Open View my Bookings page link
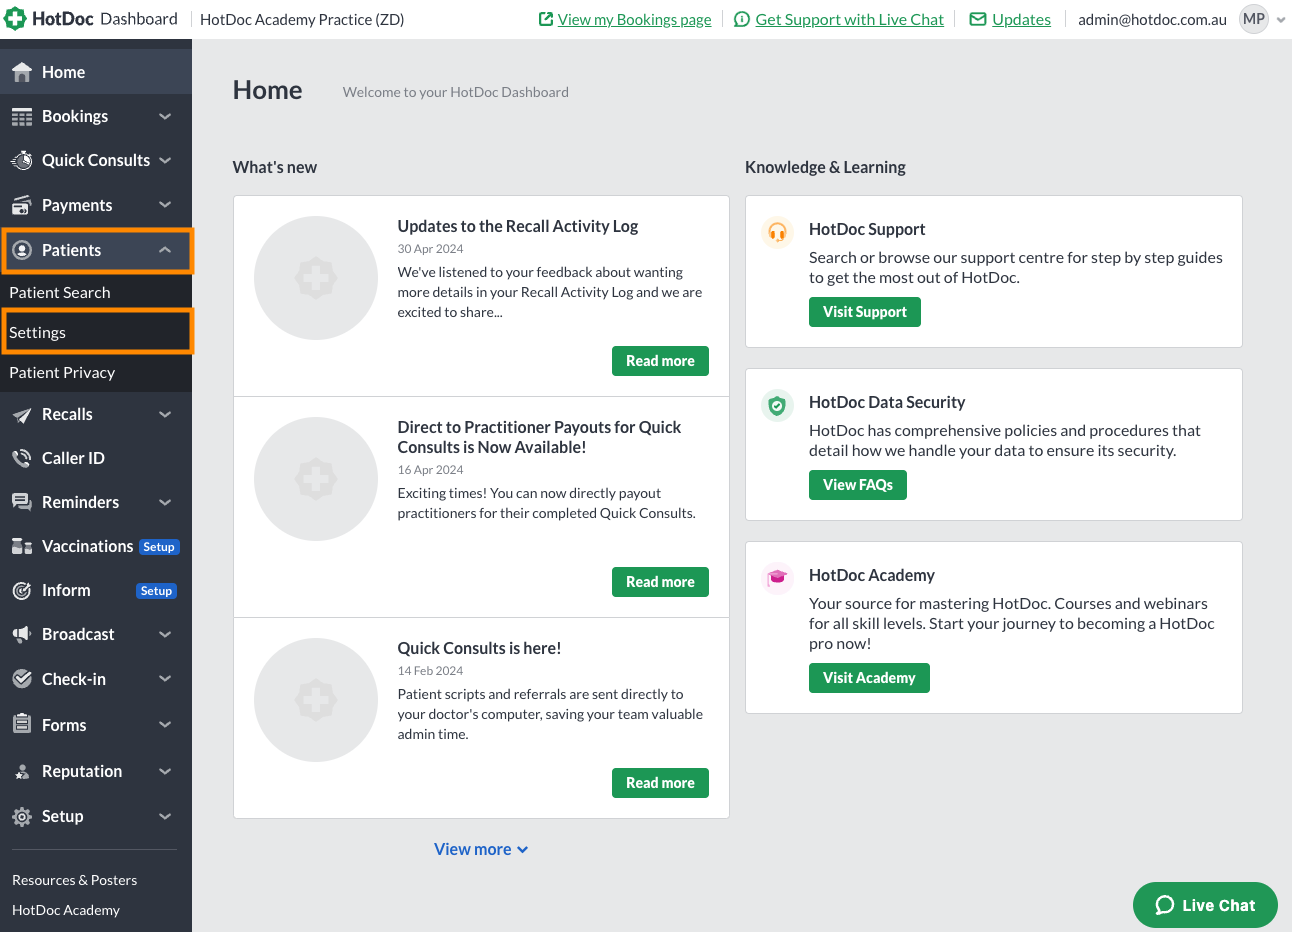Viewport: 1292px width, 932px height. click(x=635, y=19)
